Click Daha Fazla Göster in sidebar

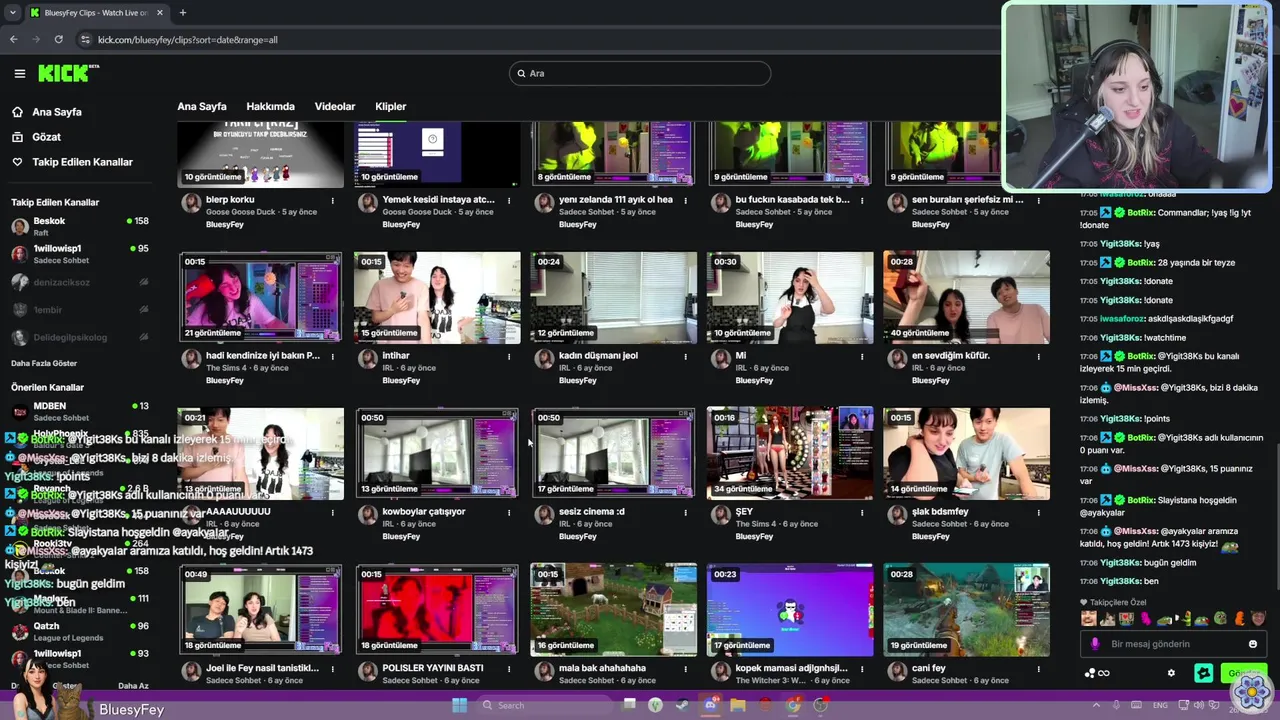pos(44,363)
